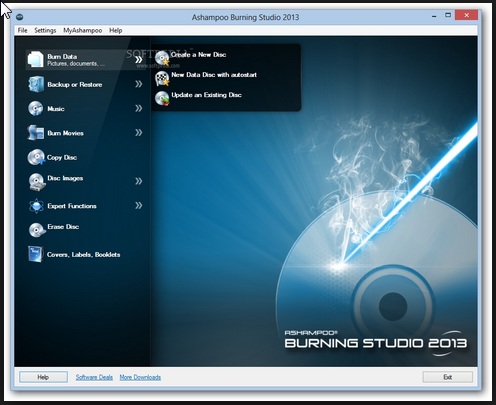
Task: Select the Music label
Action: point(56,109)
